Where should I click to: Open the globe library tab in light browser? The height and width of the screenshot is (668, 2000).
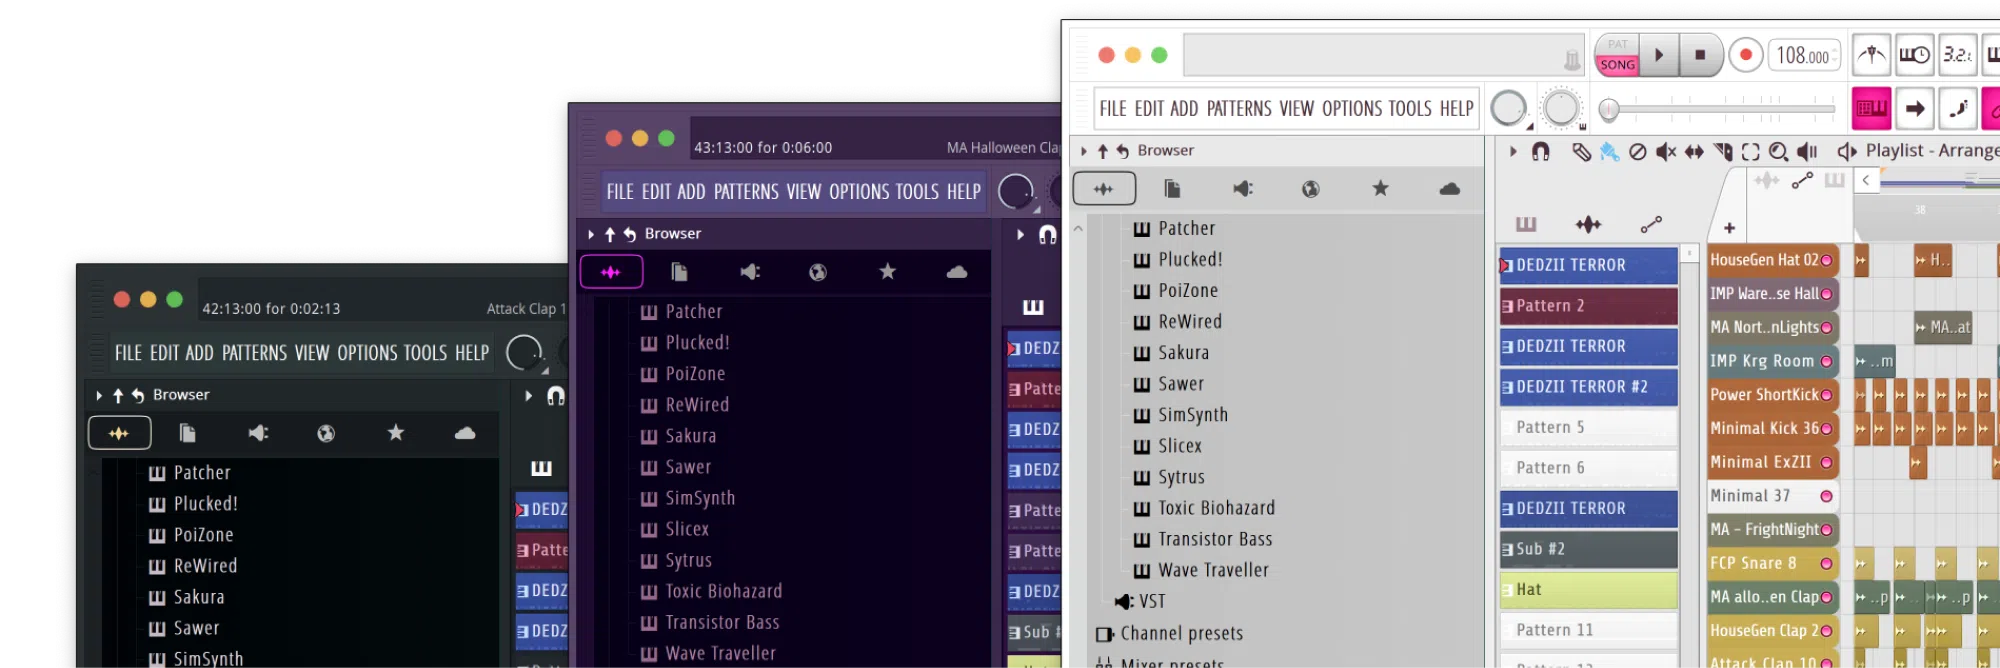[1311, 189]
